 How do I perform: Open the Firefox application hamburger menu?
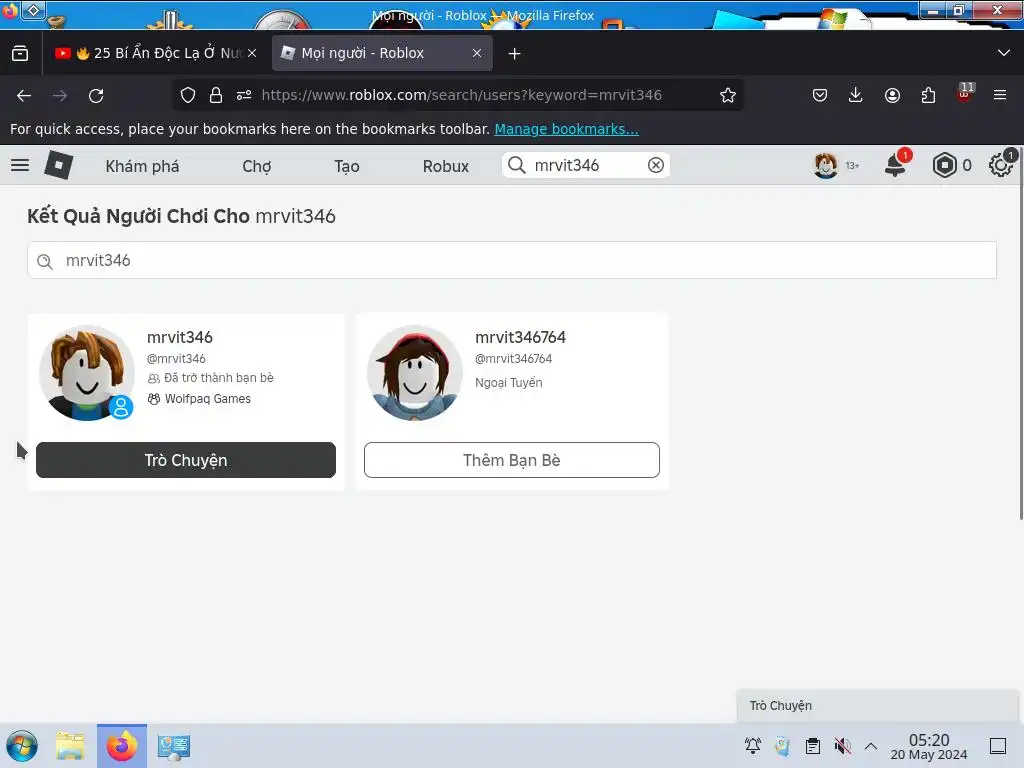pos(1000,95)
